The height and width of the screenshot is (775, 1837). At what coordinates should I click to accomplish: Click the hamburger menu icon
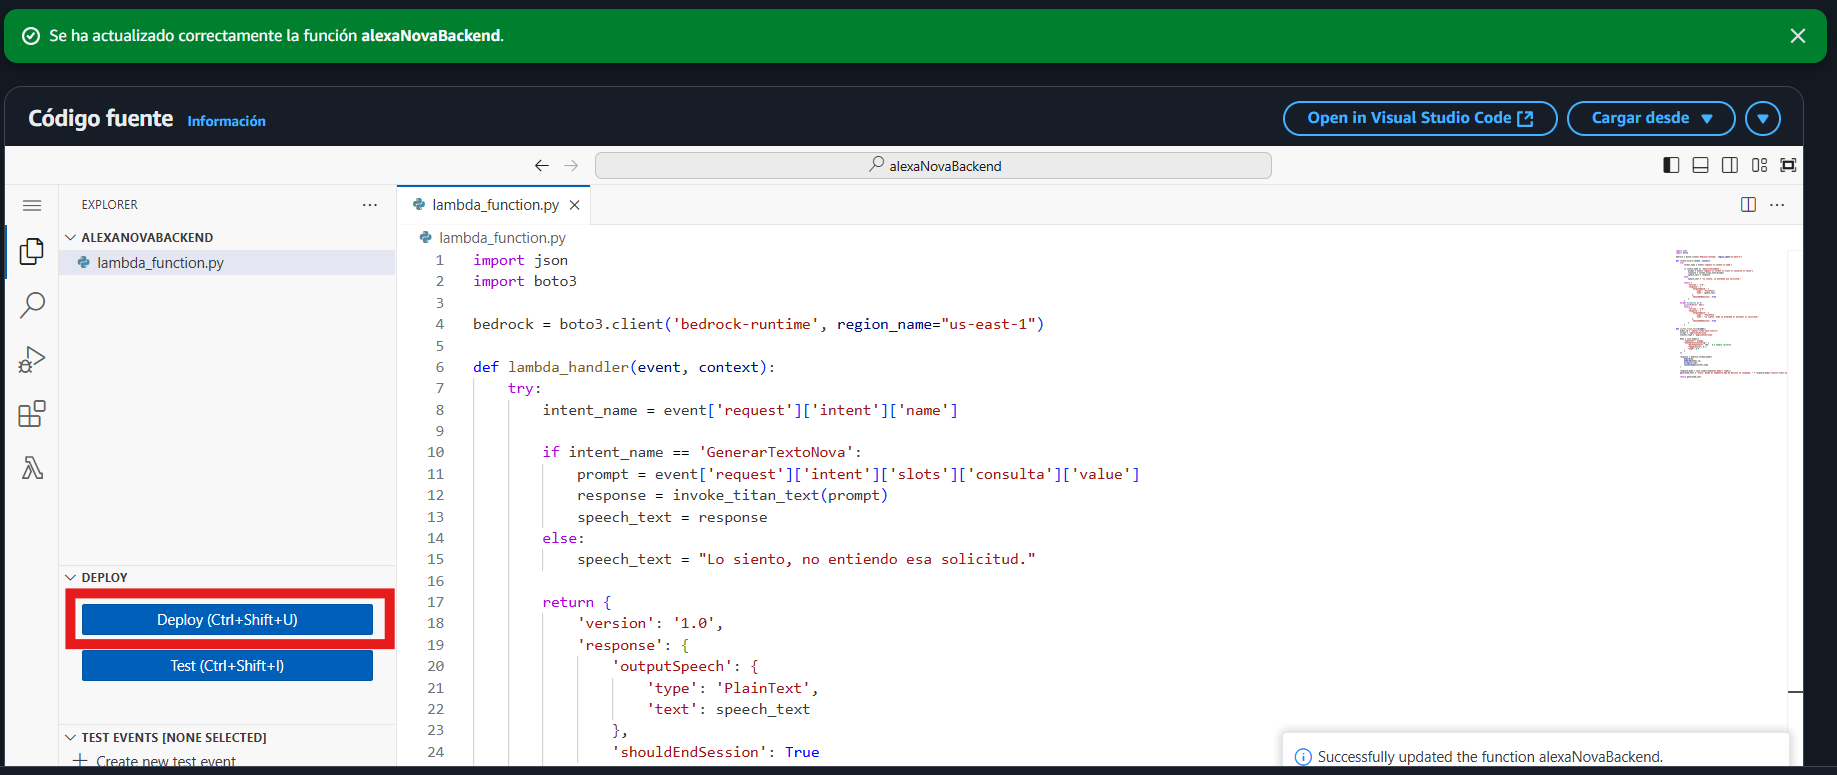pyautogui.click(x=32, y=205)
